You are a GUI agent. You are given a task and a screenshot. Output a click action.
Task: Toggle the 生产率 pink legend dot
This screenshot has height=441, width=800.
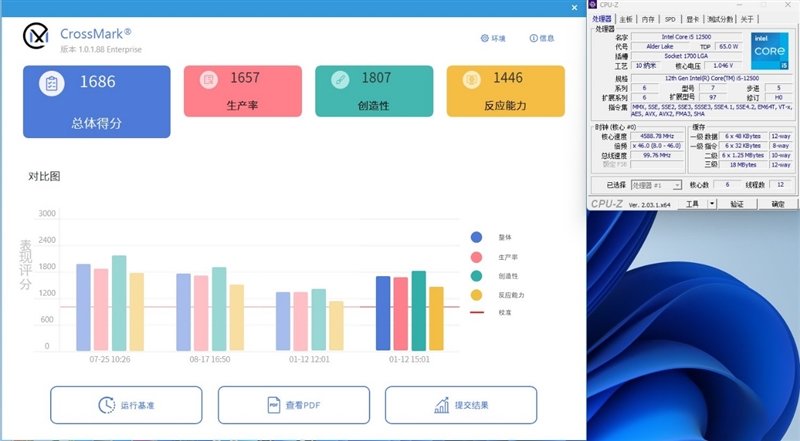pos(476,257)
